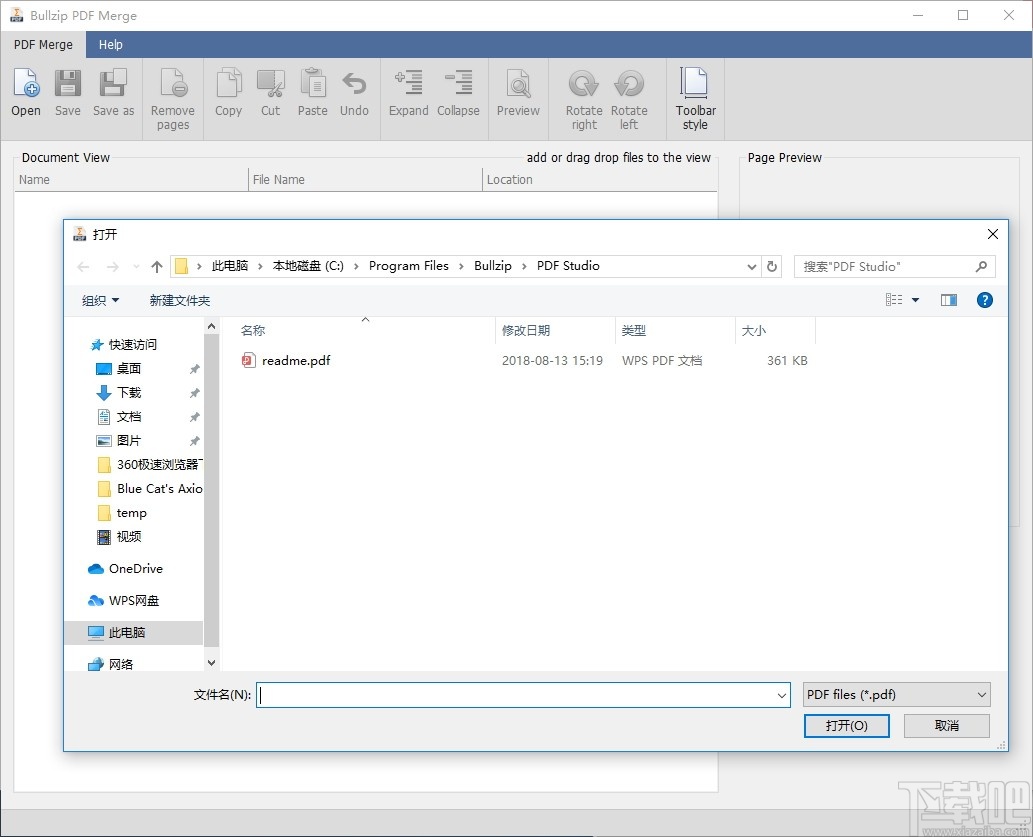1033x837 pixels.
Task: Click the 取消 button
Action: 945,725
